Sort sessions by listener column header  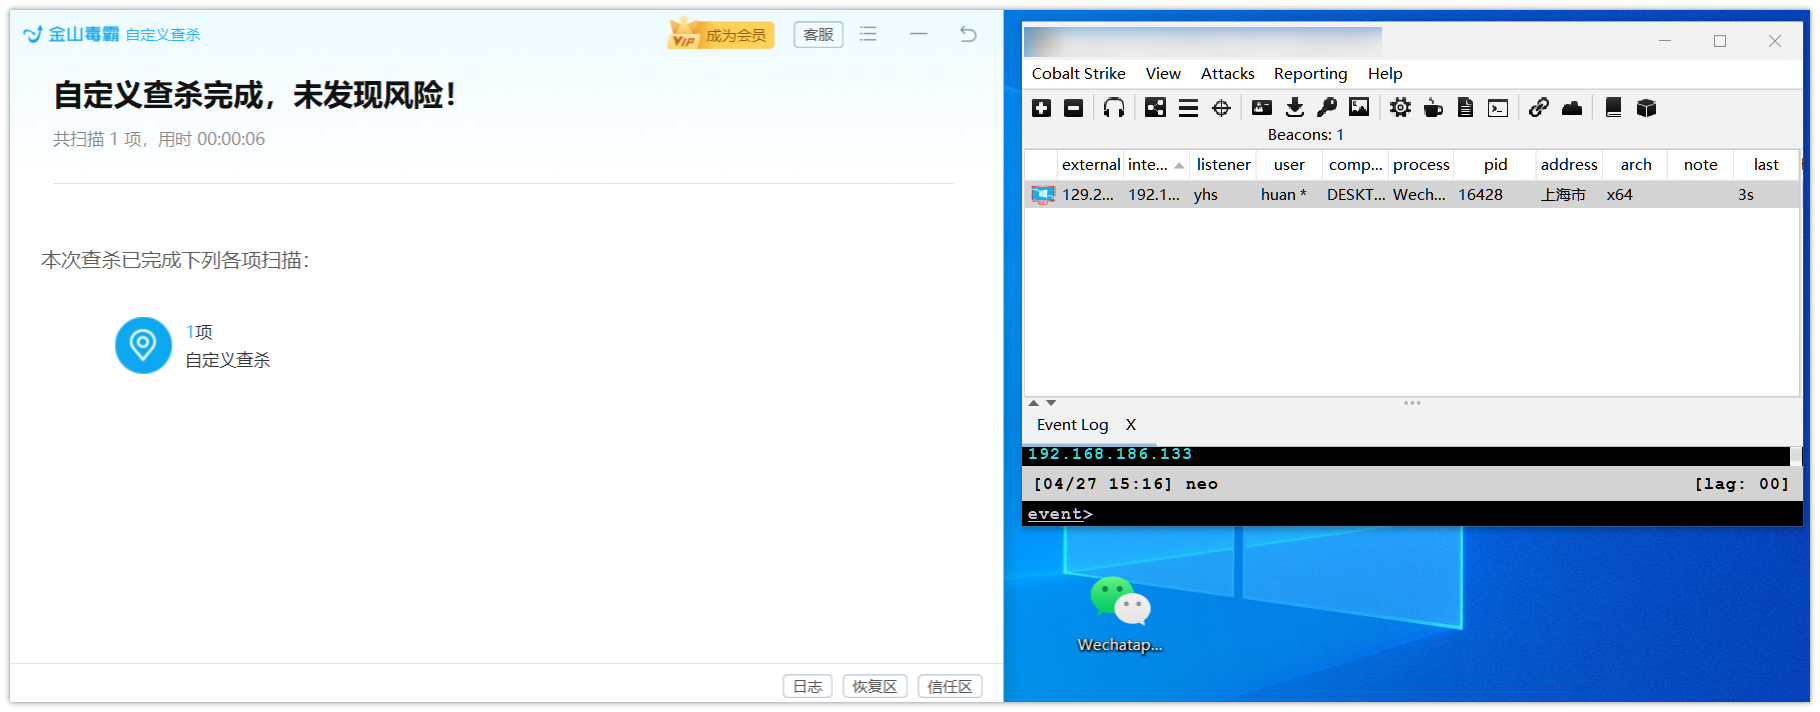click(x=1223, y=165)
